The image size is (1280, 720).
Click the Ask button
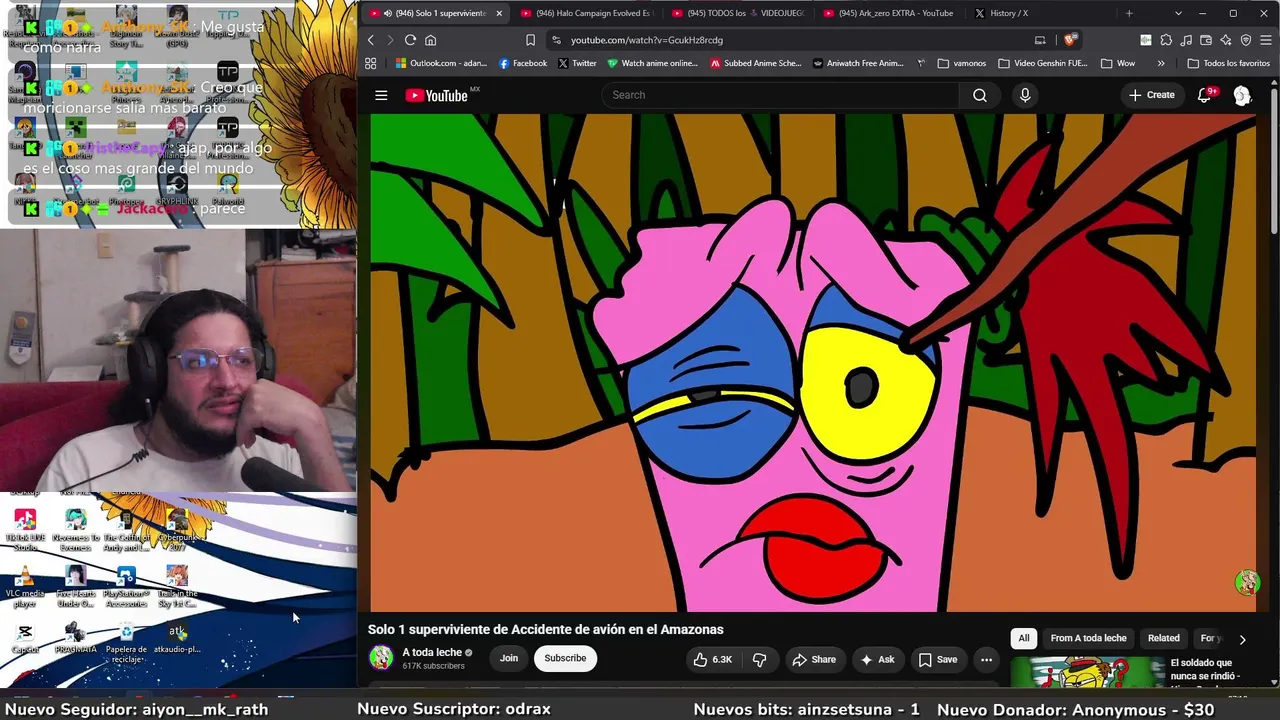coord(877,659)
